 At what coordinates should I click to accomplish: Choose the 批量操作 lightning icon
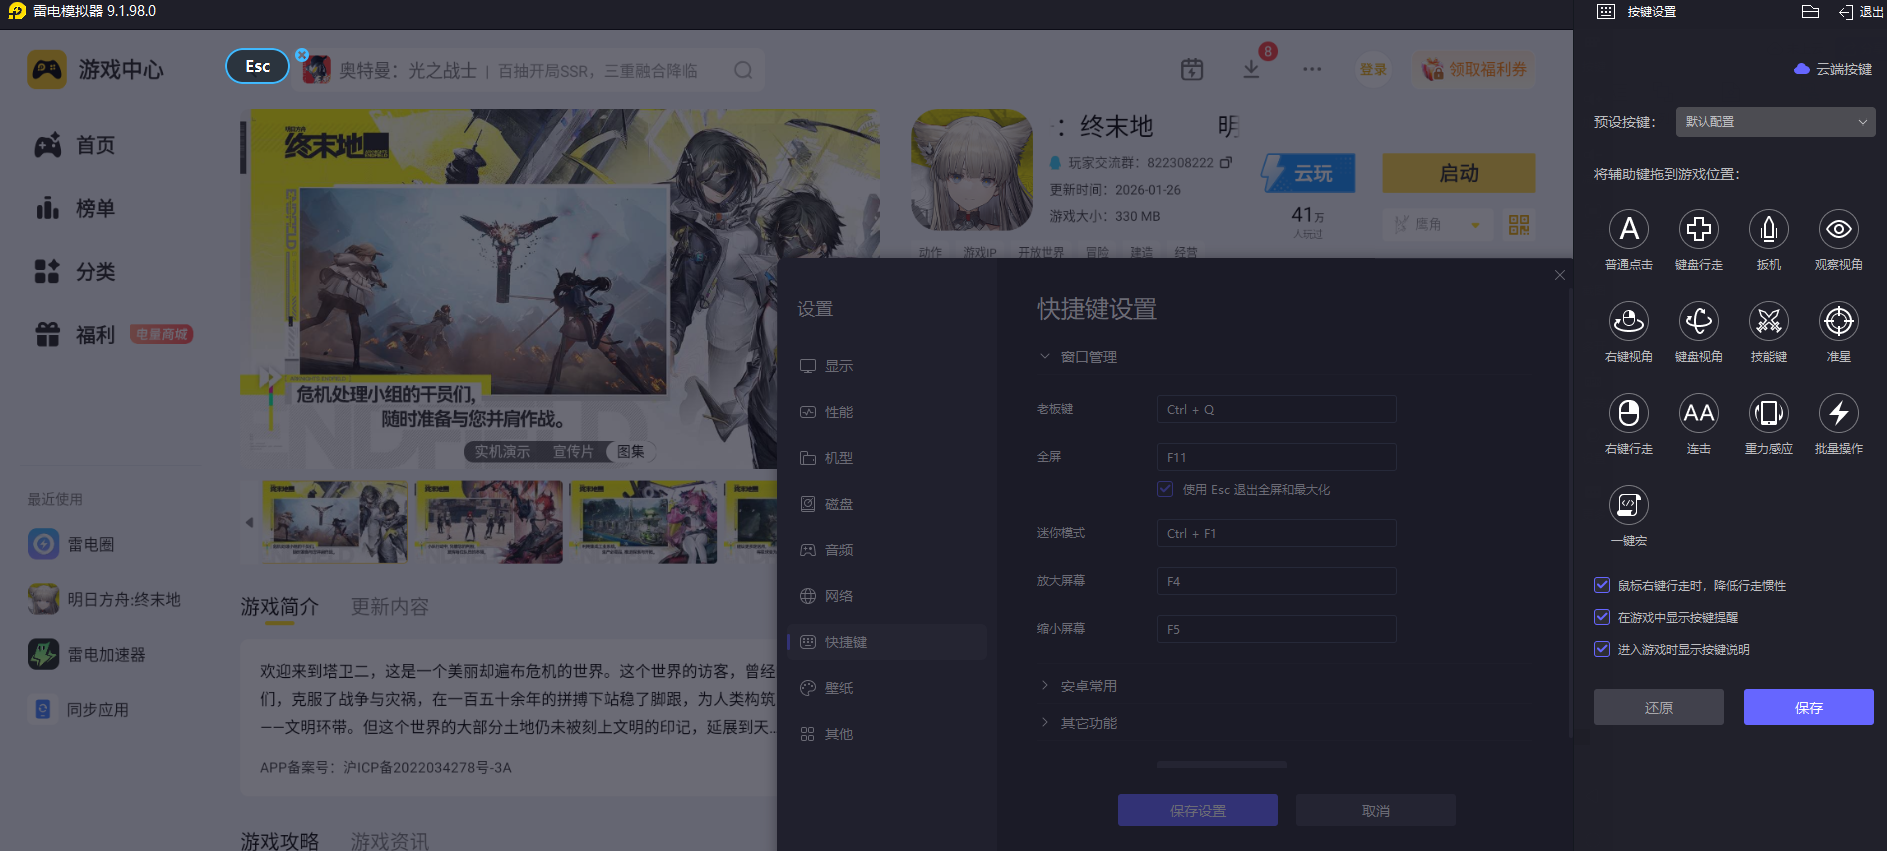pyautogui.click(x=1839, y=413)
